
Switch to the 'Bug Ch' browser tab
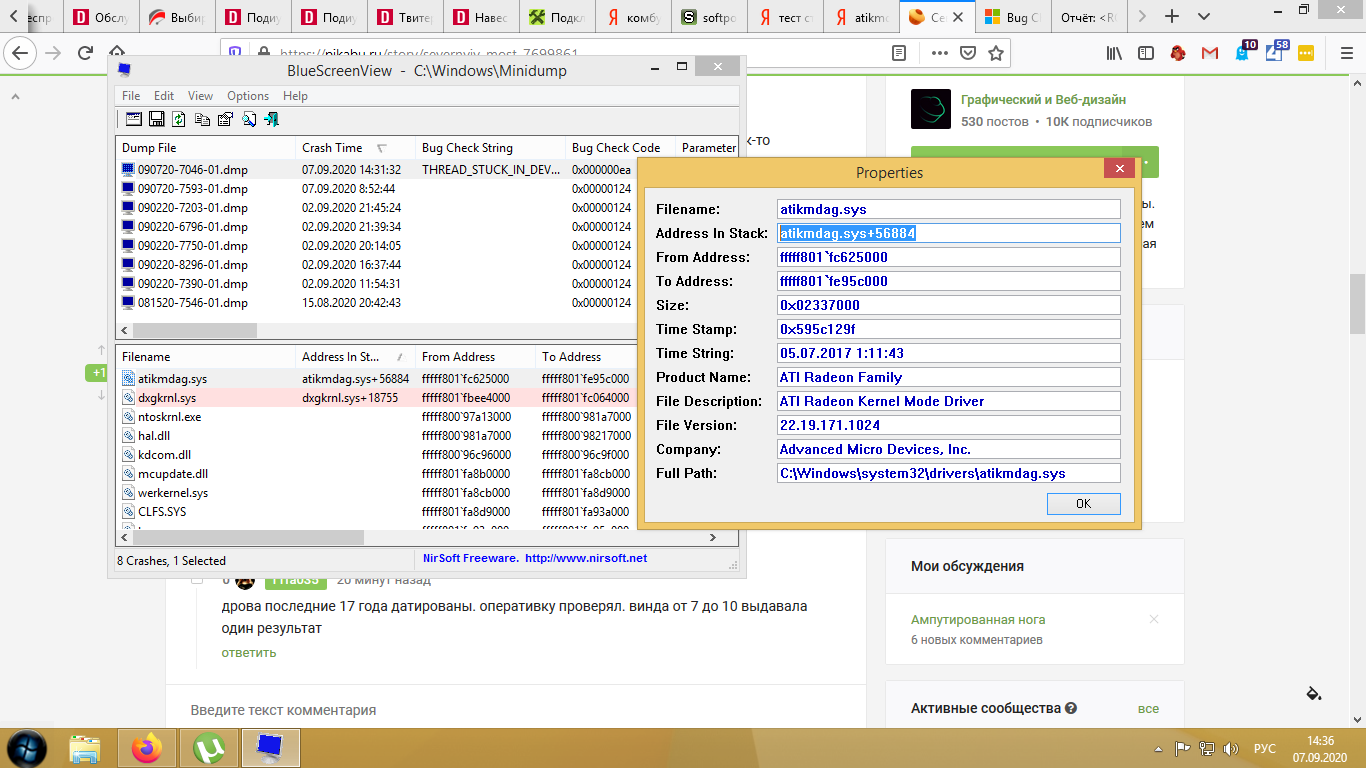pos(1011,17)
